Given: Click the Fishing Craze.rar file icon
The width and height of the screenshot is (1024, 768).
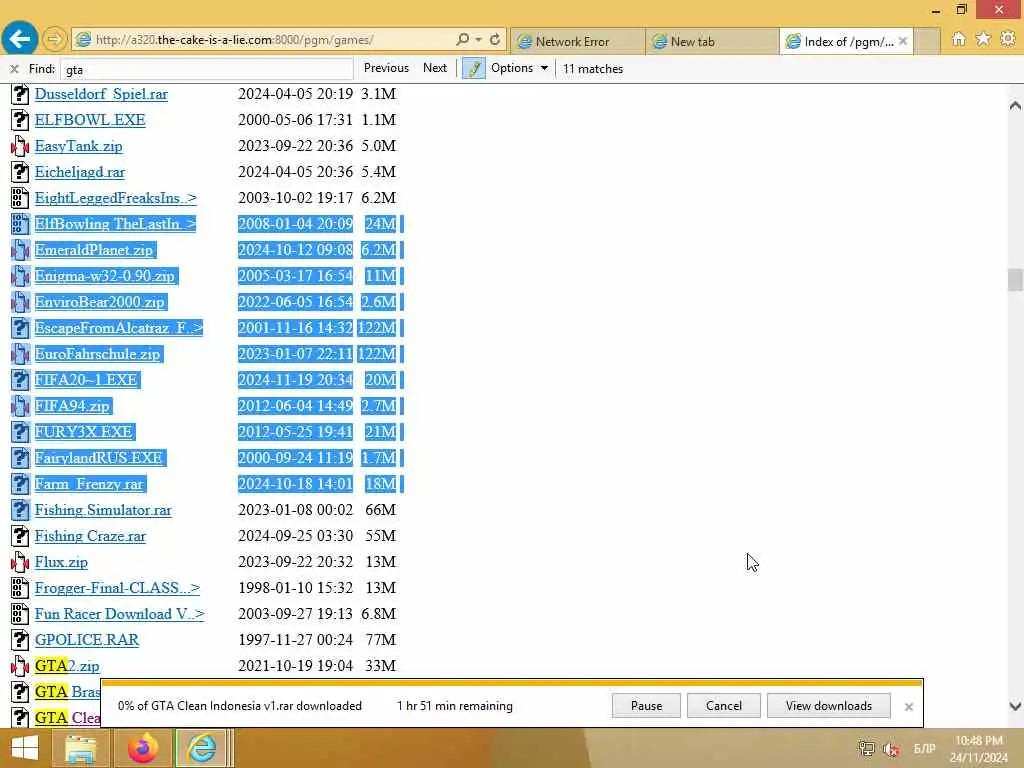Looking at the screenshot, I should pos(20,536).
